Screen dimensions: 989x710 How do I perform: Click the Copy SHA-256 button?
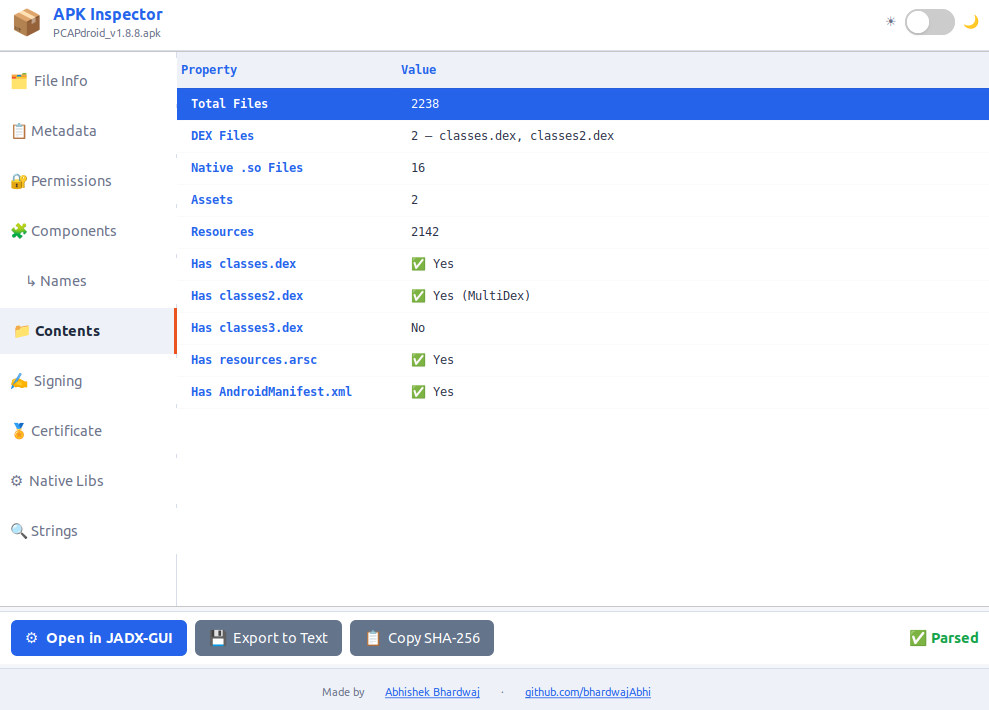422,638
